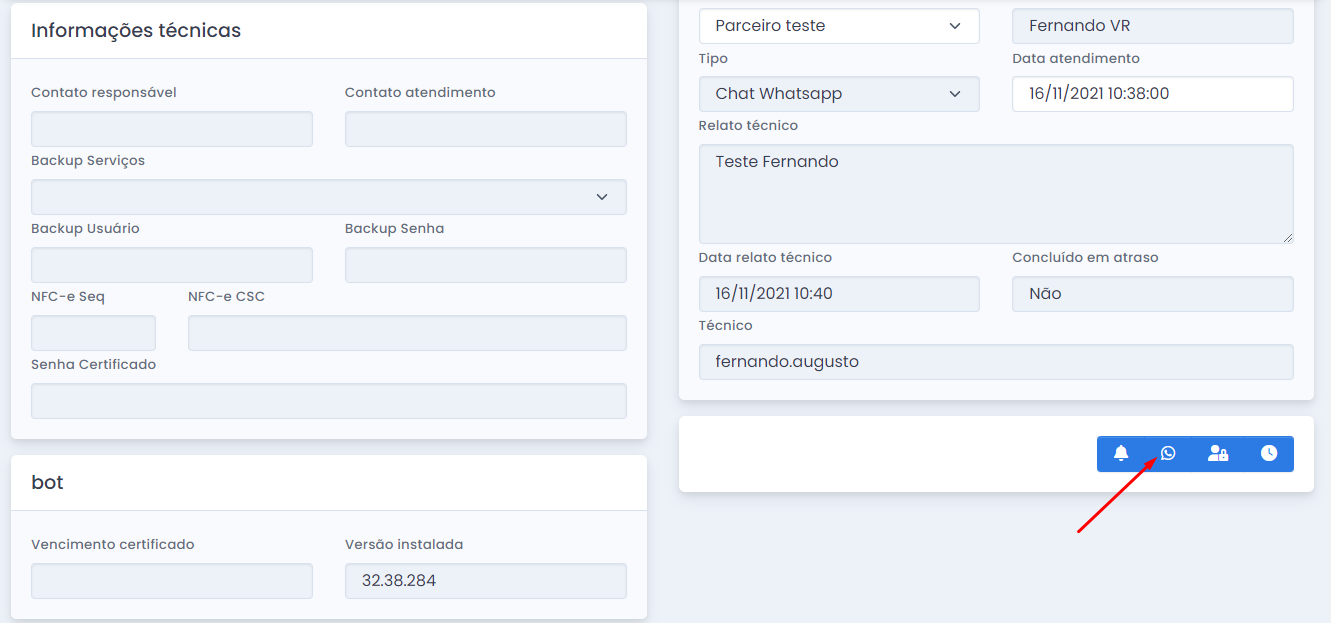Open the Parceiro teste dropdown

[x=838, y=26]
